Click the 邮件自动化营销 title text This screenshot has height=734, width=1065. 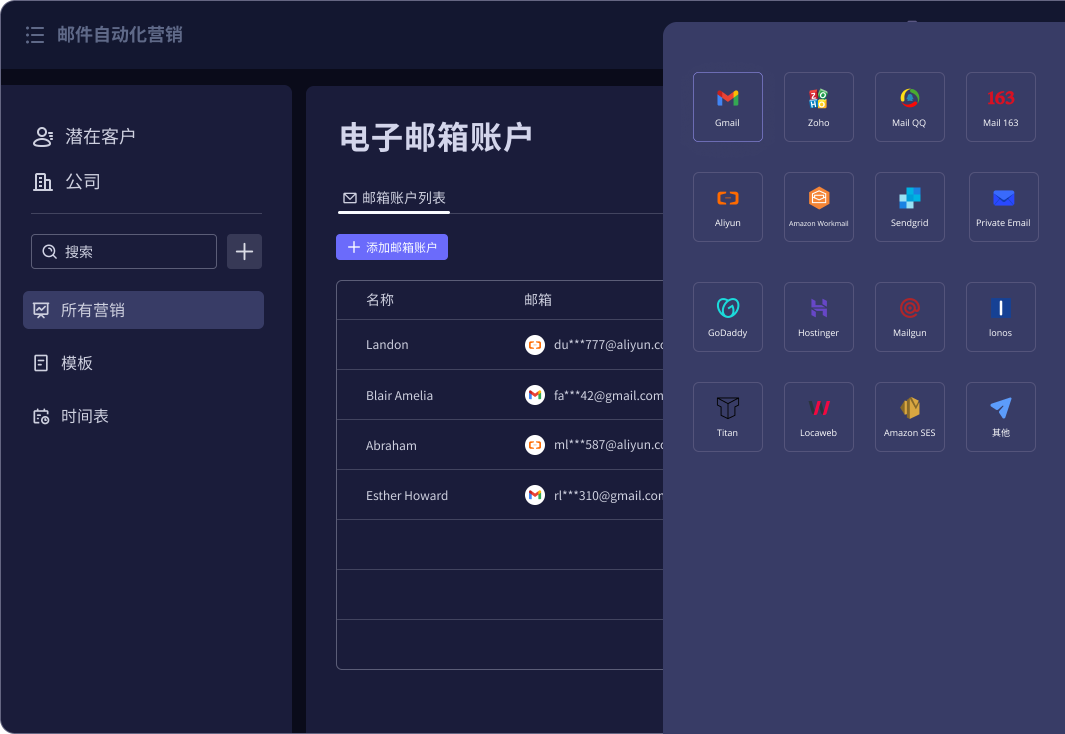[120, 35]
